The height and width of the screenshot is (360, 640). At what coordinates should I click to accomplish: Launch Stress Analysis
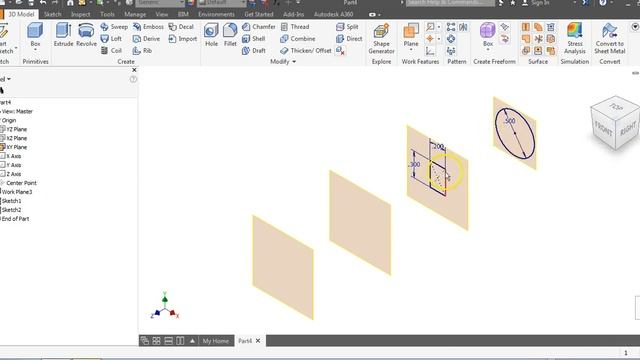pyautogui.click(x=575, y=39)
